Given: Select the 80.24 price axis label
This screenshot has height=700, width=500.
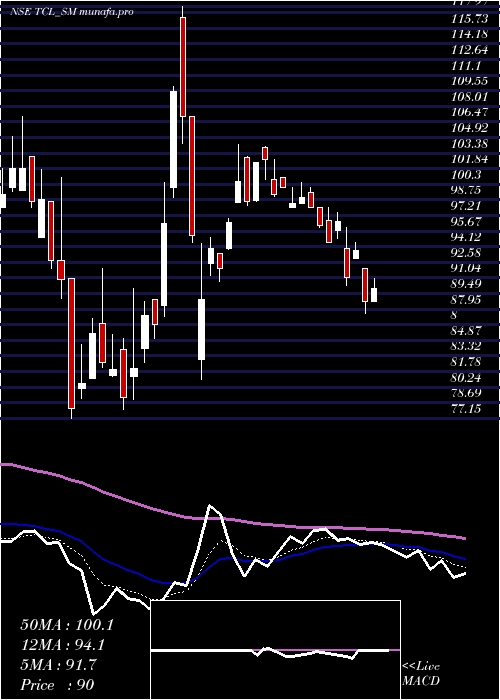Looking at the screenshot, I should click(x=467, y=378).
